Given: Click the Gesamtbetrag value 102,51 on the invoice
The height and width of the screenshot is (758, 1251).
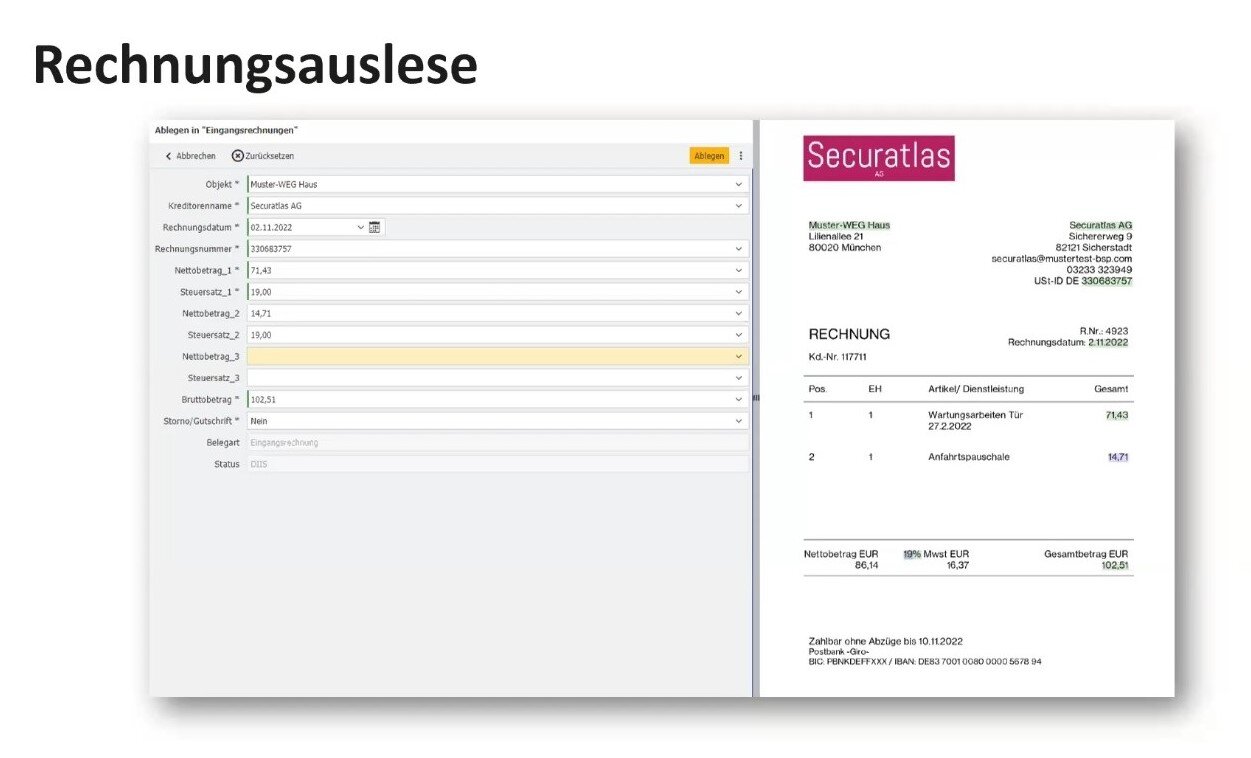Looking at the screenshot, I should click(x=1115, y=565).
